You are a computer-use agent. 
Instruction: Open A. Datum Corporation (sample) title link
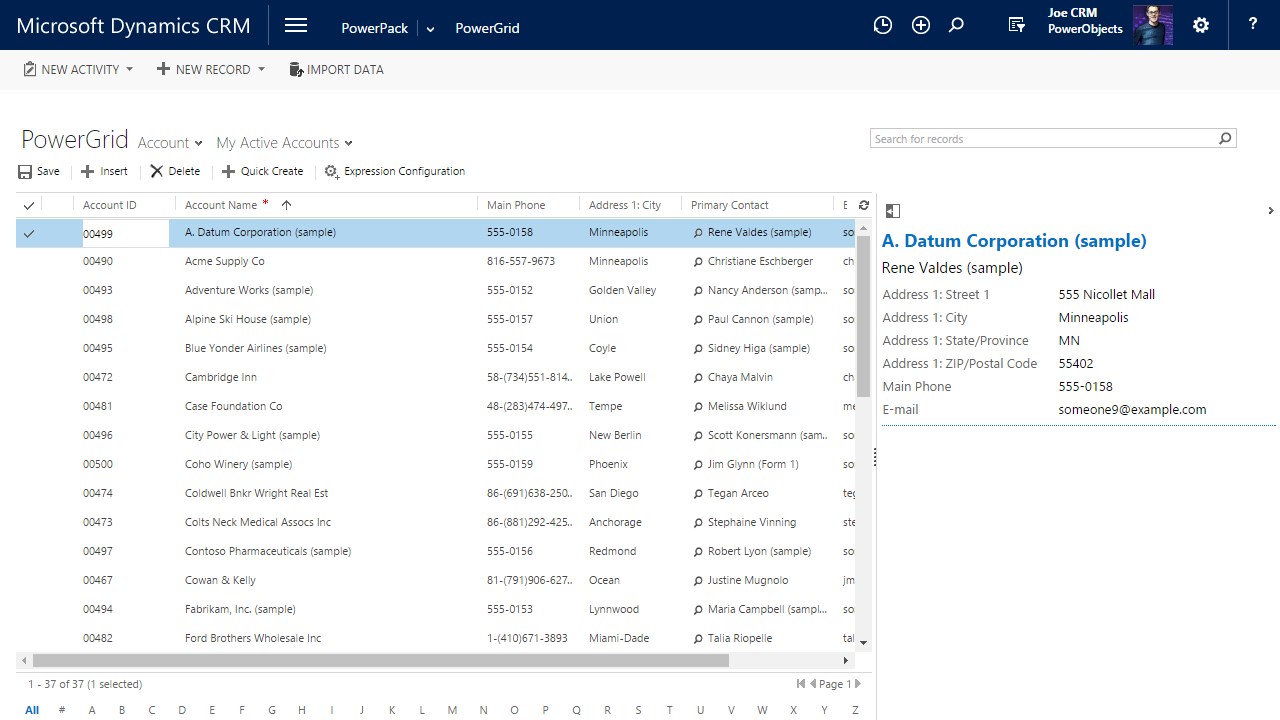(x=1014, y=241)
